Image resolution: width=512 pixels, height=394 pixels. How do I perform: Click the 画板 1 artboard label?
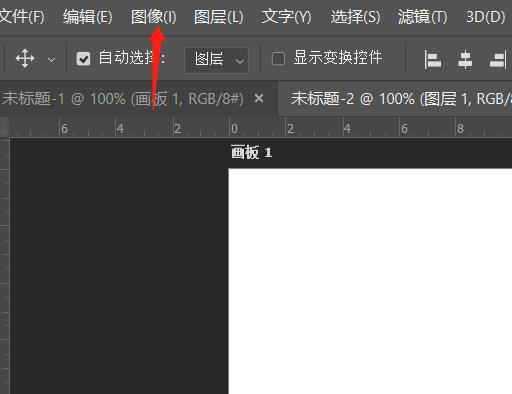point(252,153)
